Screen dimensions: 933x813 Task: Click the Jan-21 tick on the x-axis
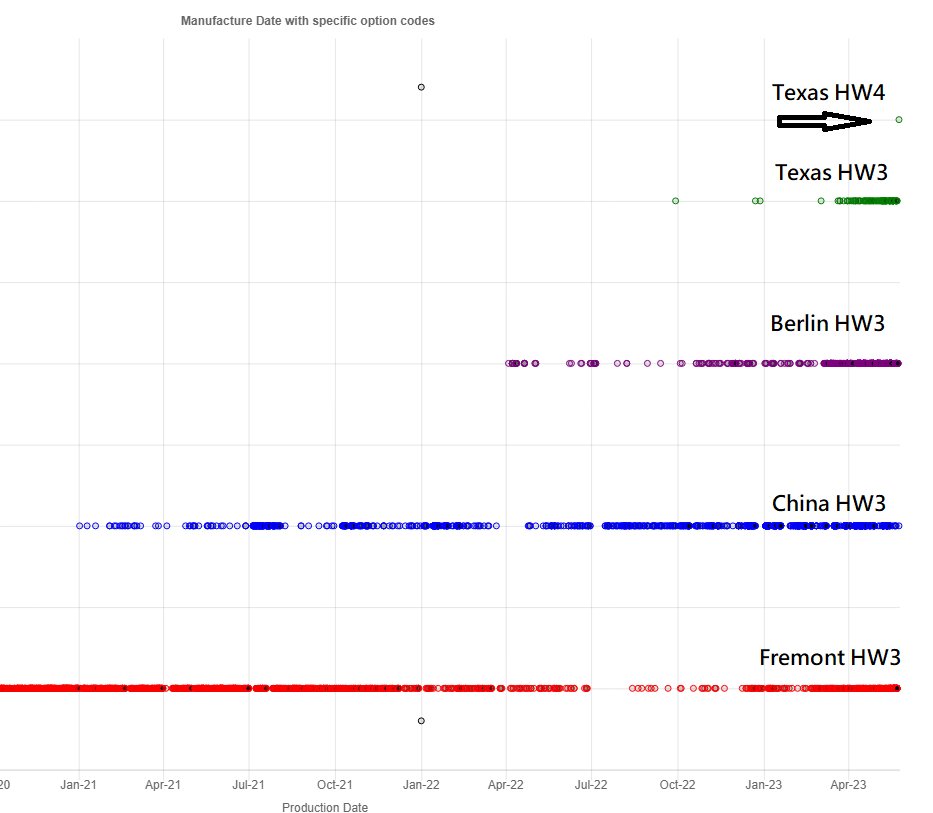[x=77, y=785]
